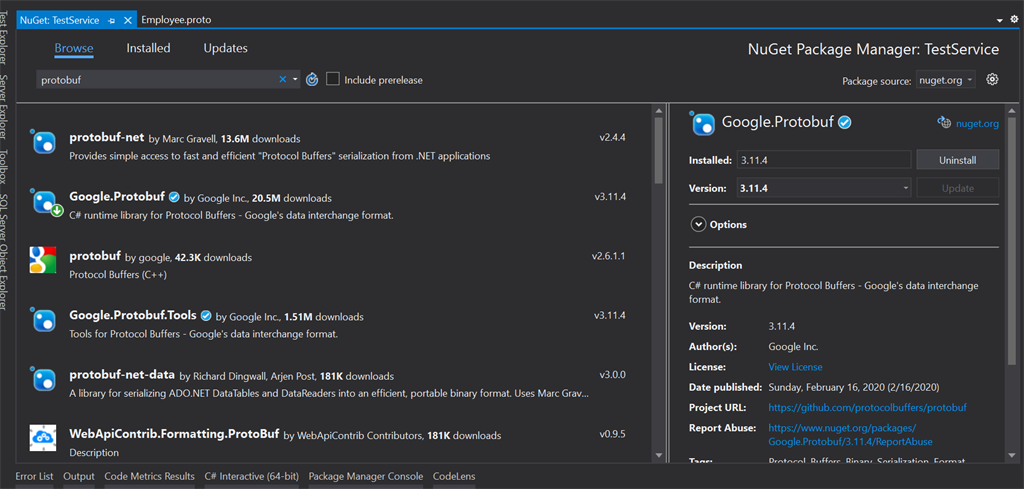Select Google.Protobuf.Tools package icon

43,320
